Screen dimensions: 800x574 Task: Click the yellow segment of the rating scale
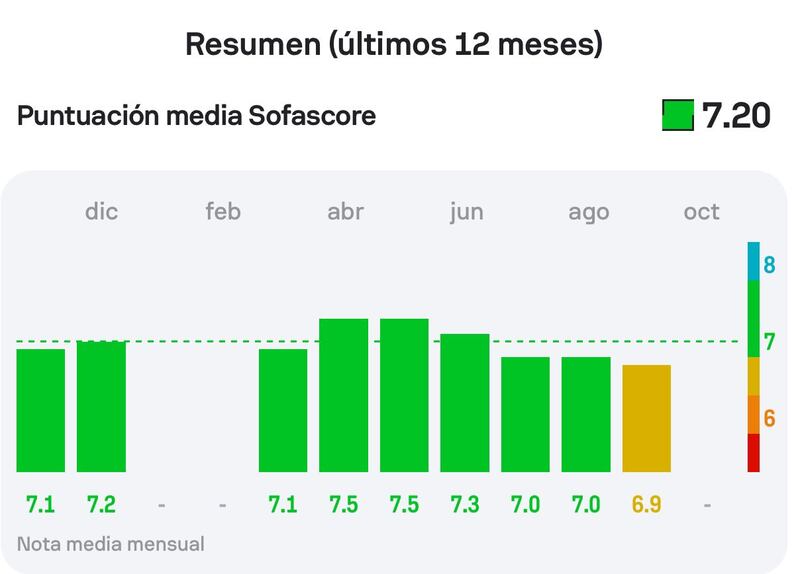pos(754,377)
